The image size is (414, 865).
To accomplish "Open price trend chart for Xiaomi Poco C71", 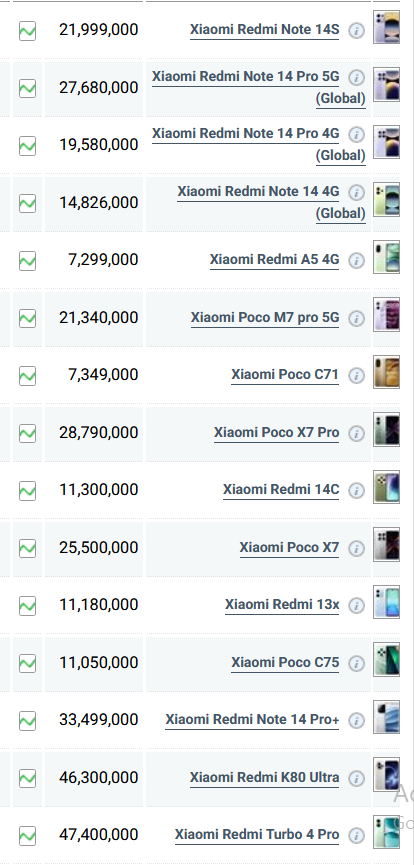I will 28,376.
